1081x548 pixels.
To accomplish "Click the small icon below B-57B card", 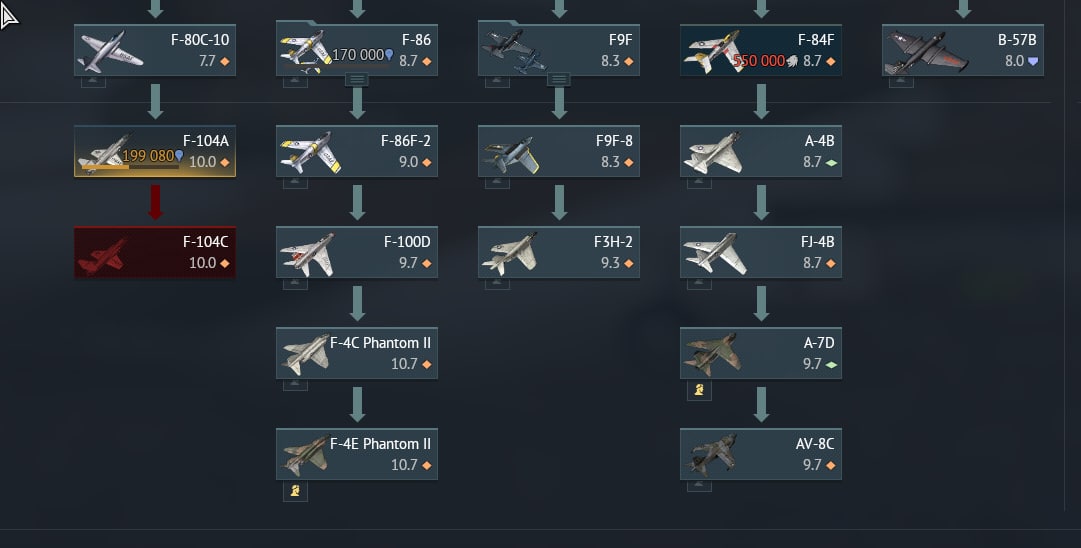I will (901, 82).
